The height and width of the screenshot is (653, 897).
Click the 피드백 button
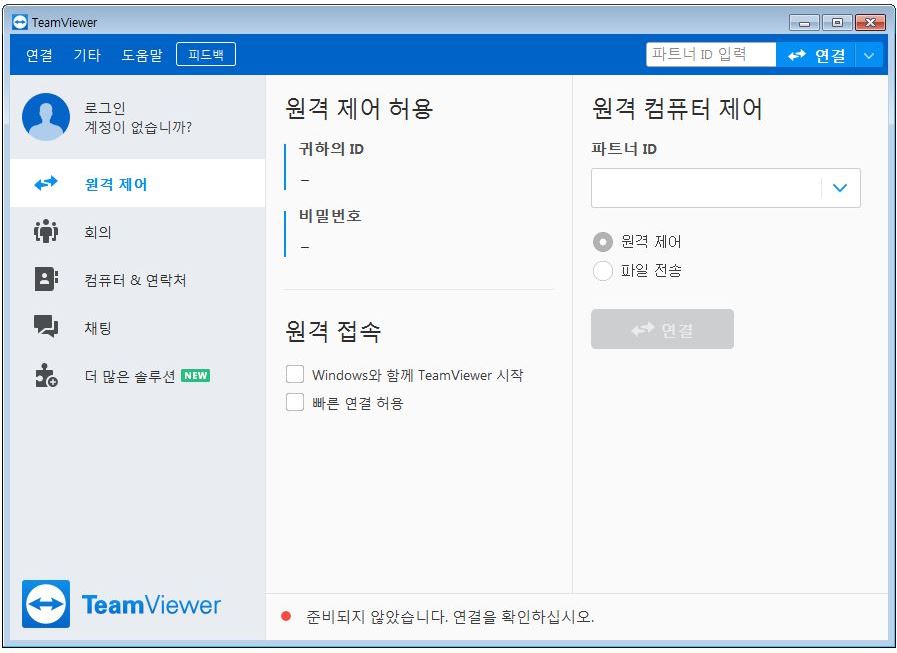(x=206, y=54)
